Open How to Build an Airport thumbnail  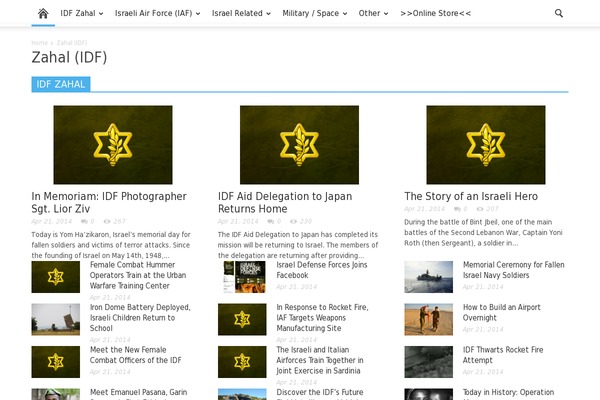429,320
